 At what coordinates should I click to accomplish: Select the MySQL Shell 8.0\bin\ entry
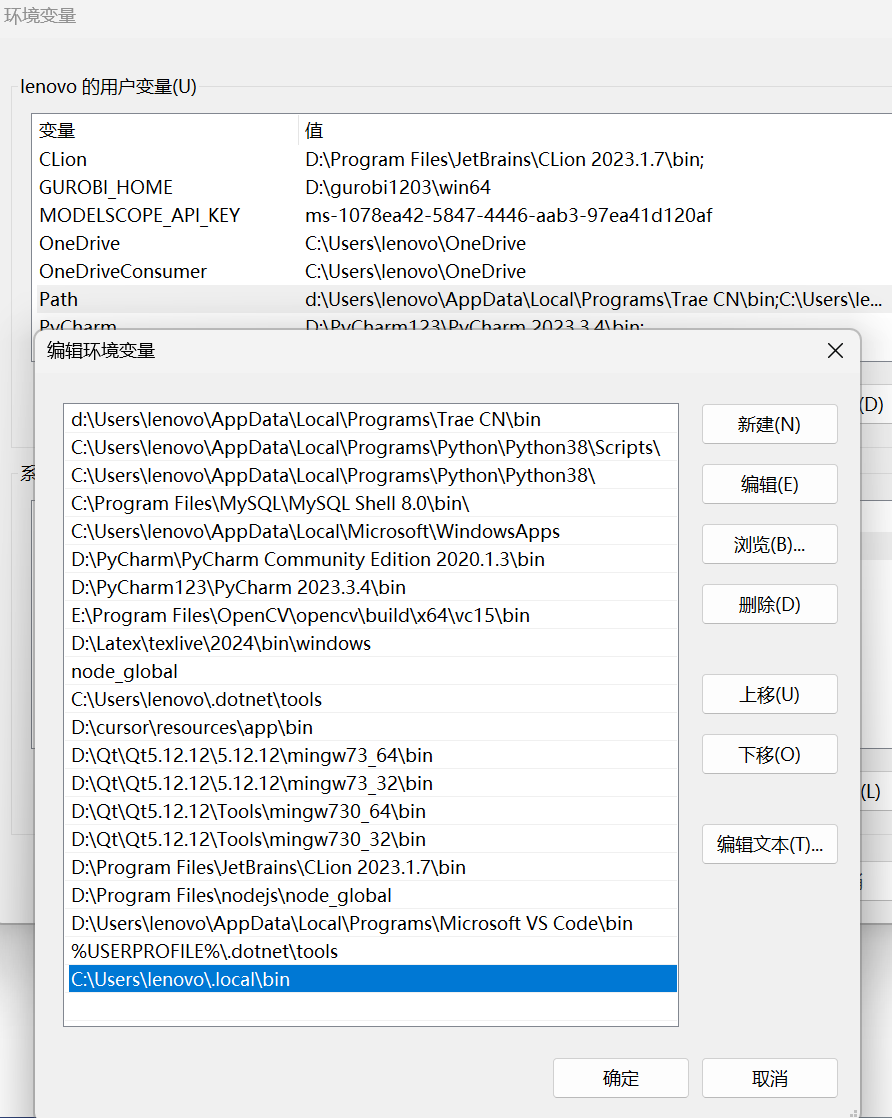371,503
